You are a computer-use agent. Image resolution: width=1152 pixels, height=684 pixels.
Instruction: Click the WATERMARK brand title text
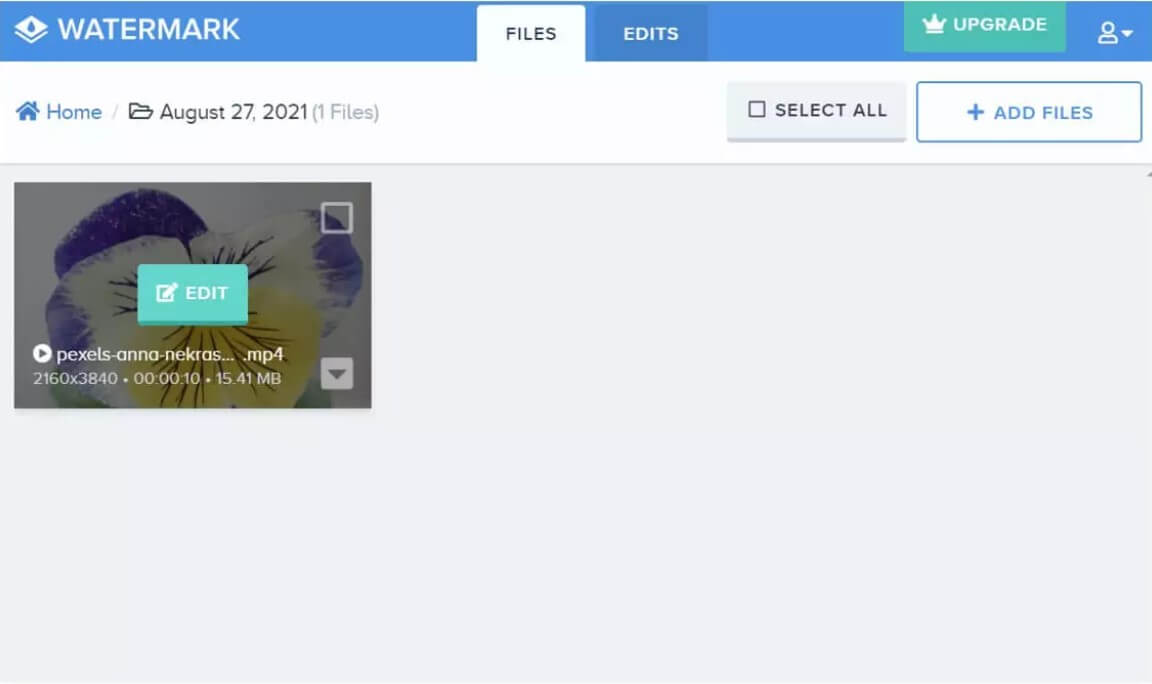click(x=148, y=29)
